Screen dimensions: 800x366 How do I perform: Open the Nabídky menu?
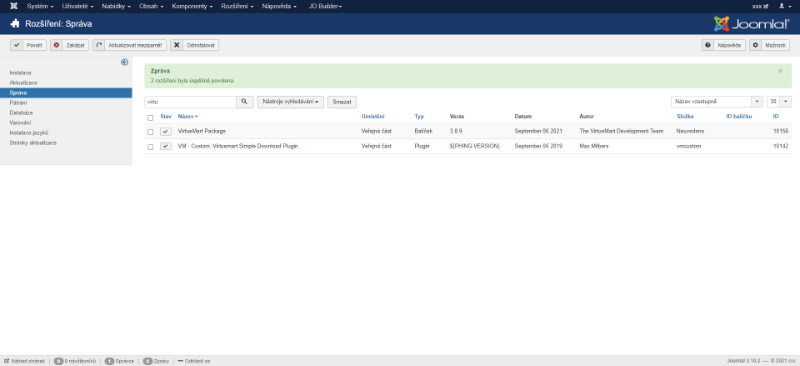(x=116, y=6)
